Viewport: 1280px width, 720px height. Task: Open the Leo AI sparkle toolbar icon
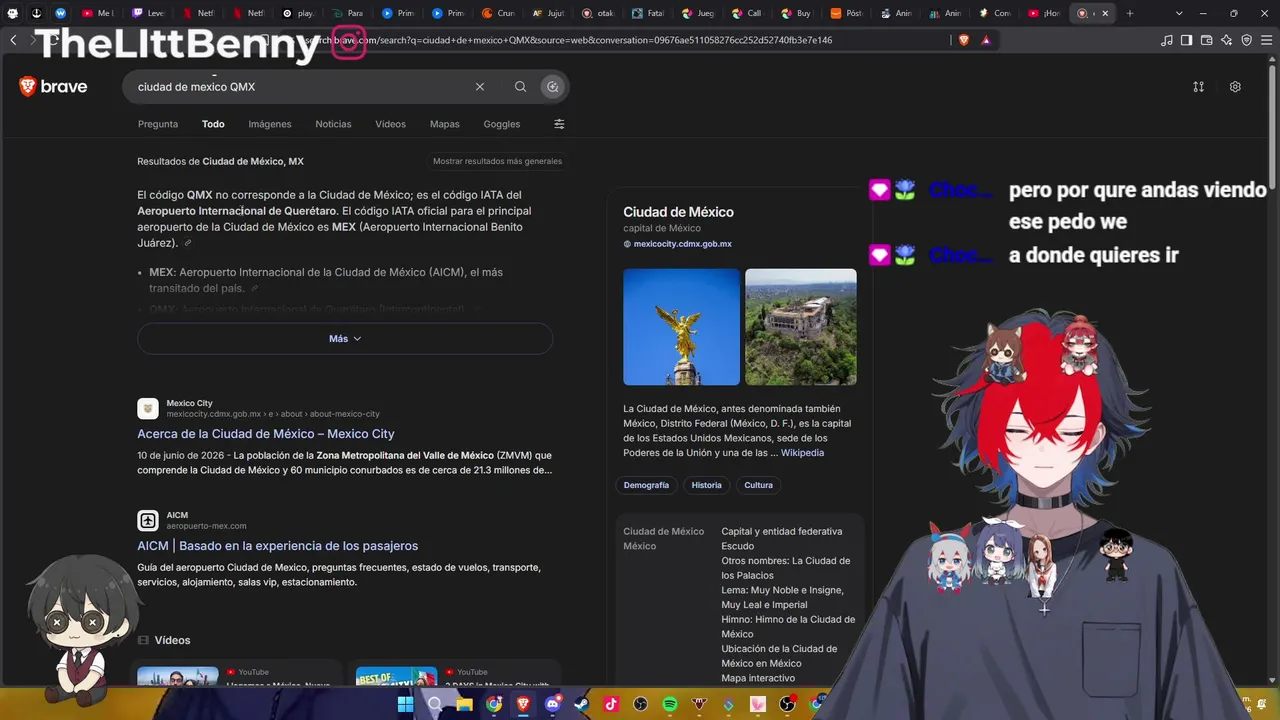(x=1227, y=40)
